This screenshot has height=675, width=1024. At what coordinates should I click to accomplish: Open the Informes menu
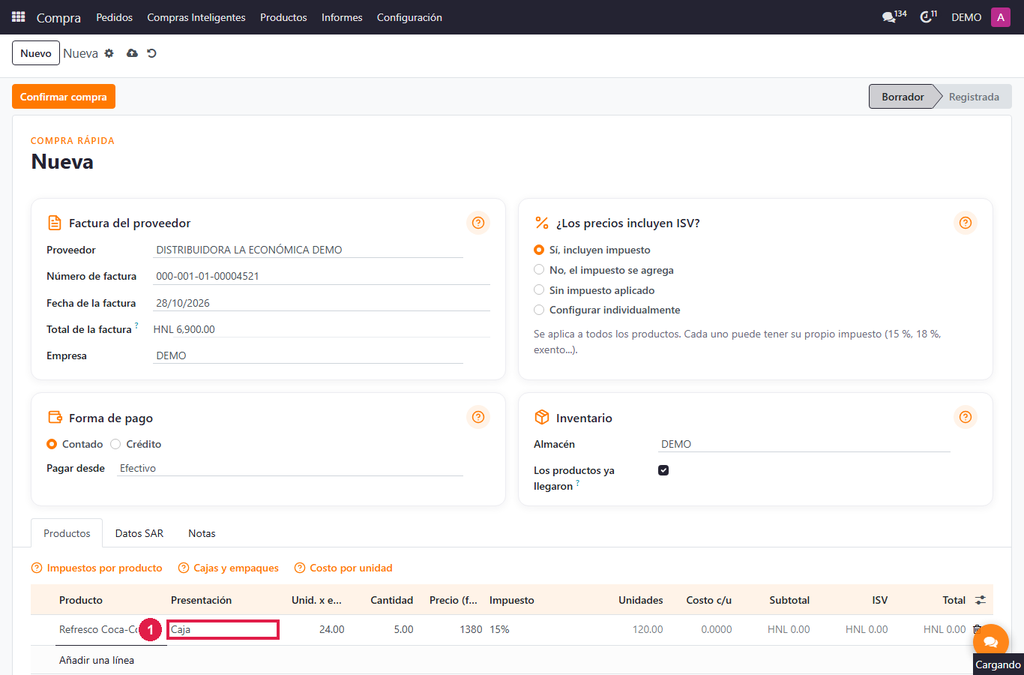tap(342, 17)
